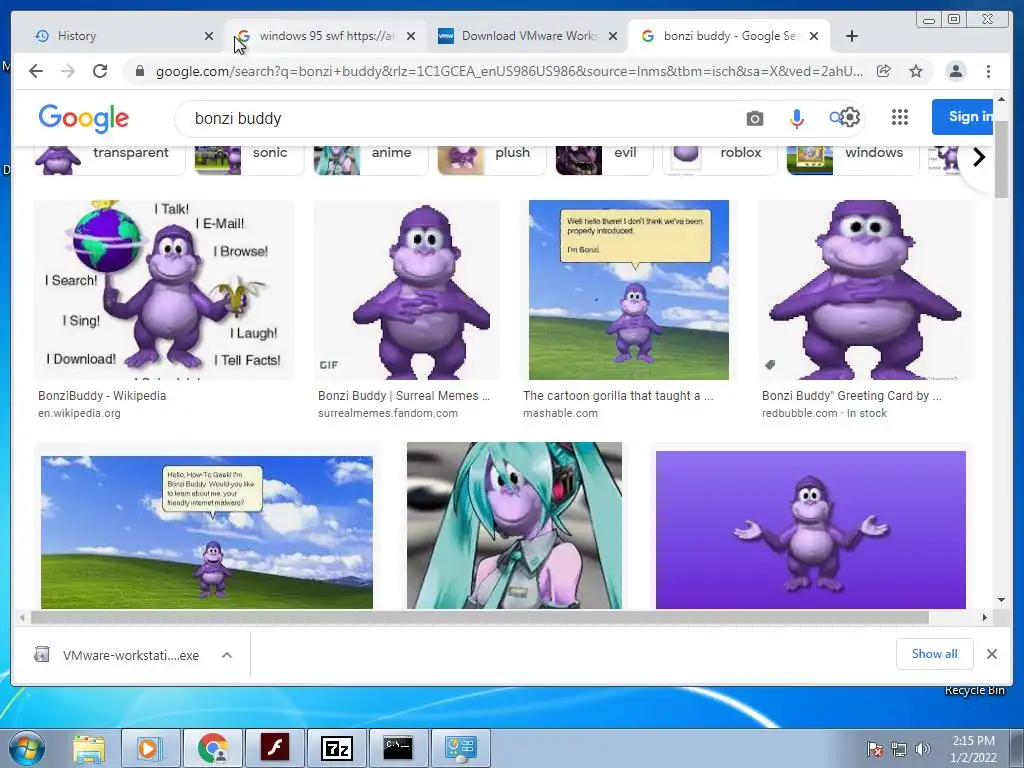
Task: Close the History tab
Action: (x=209, y=36)
